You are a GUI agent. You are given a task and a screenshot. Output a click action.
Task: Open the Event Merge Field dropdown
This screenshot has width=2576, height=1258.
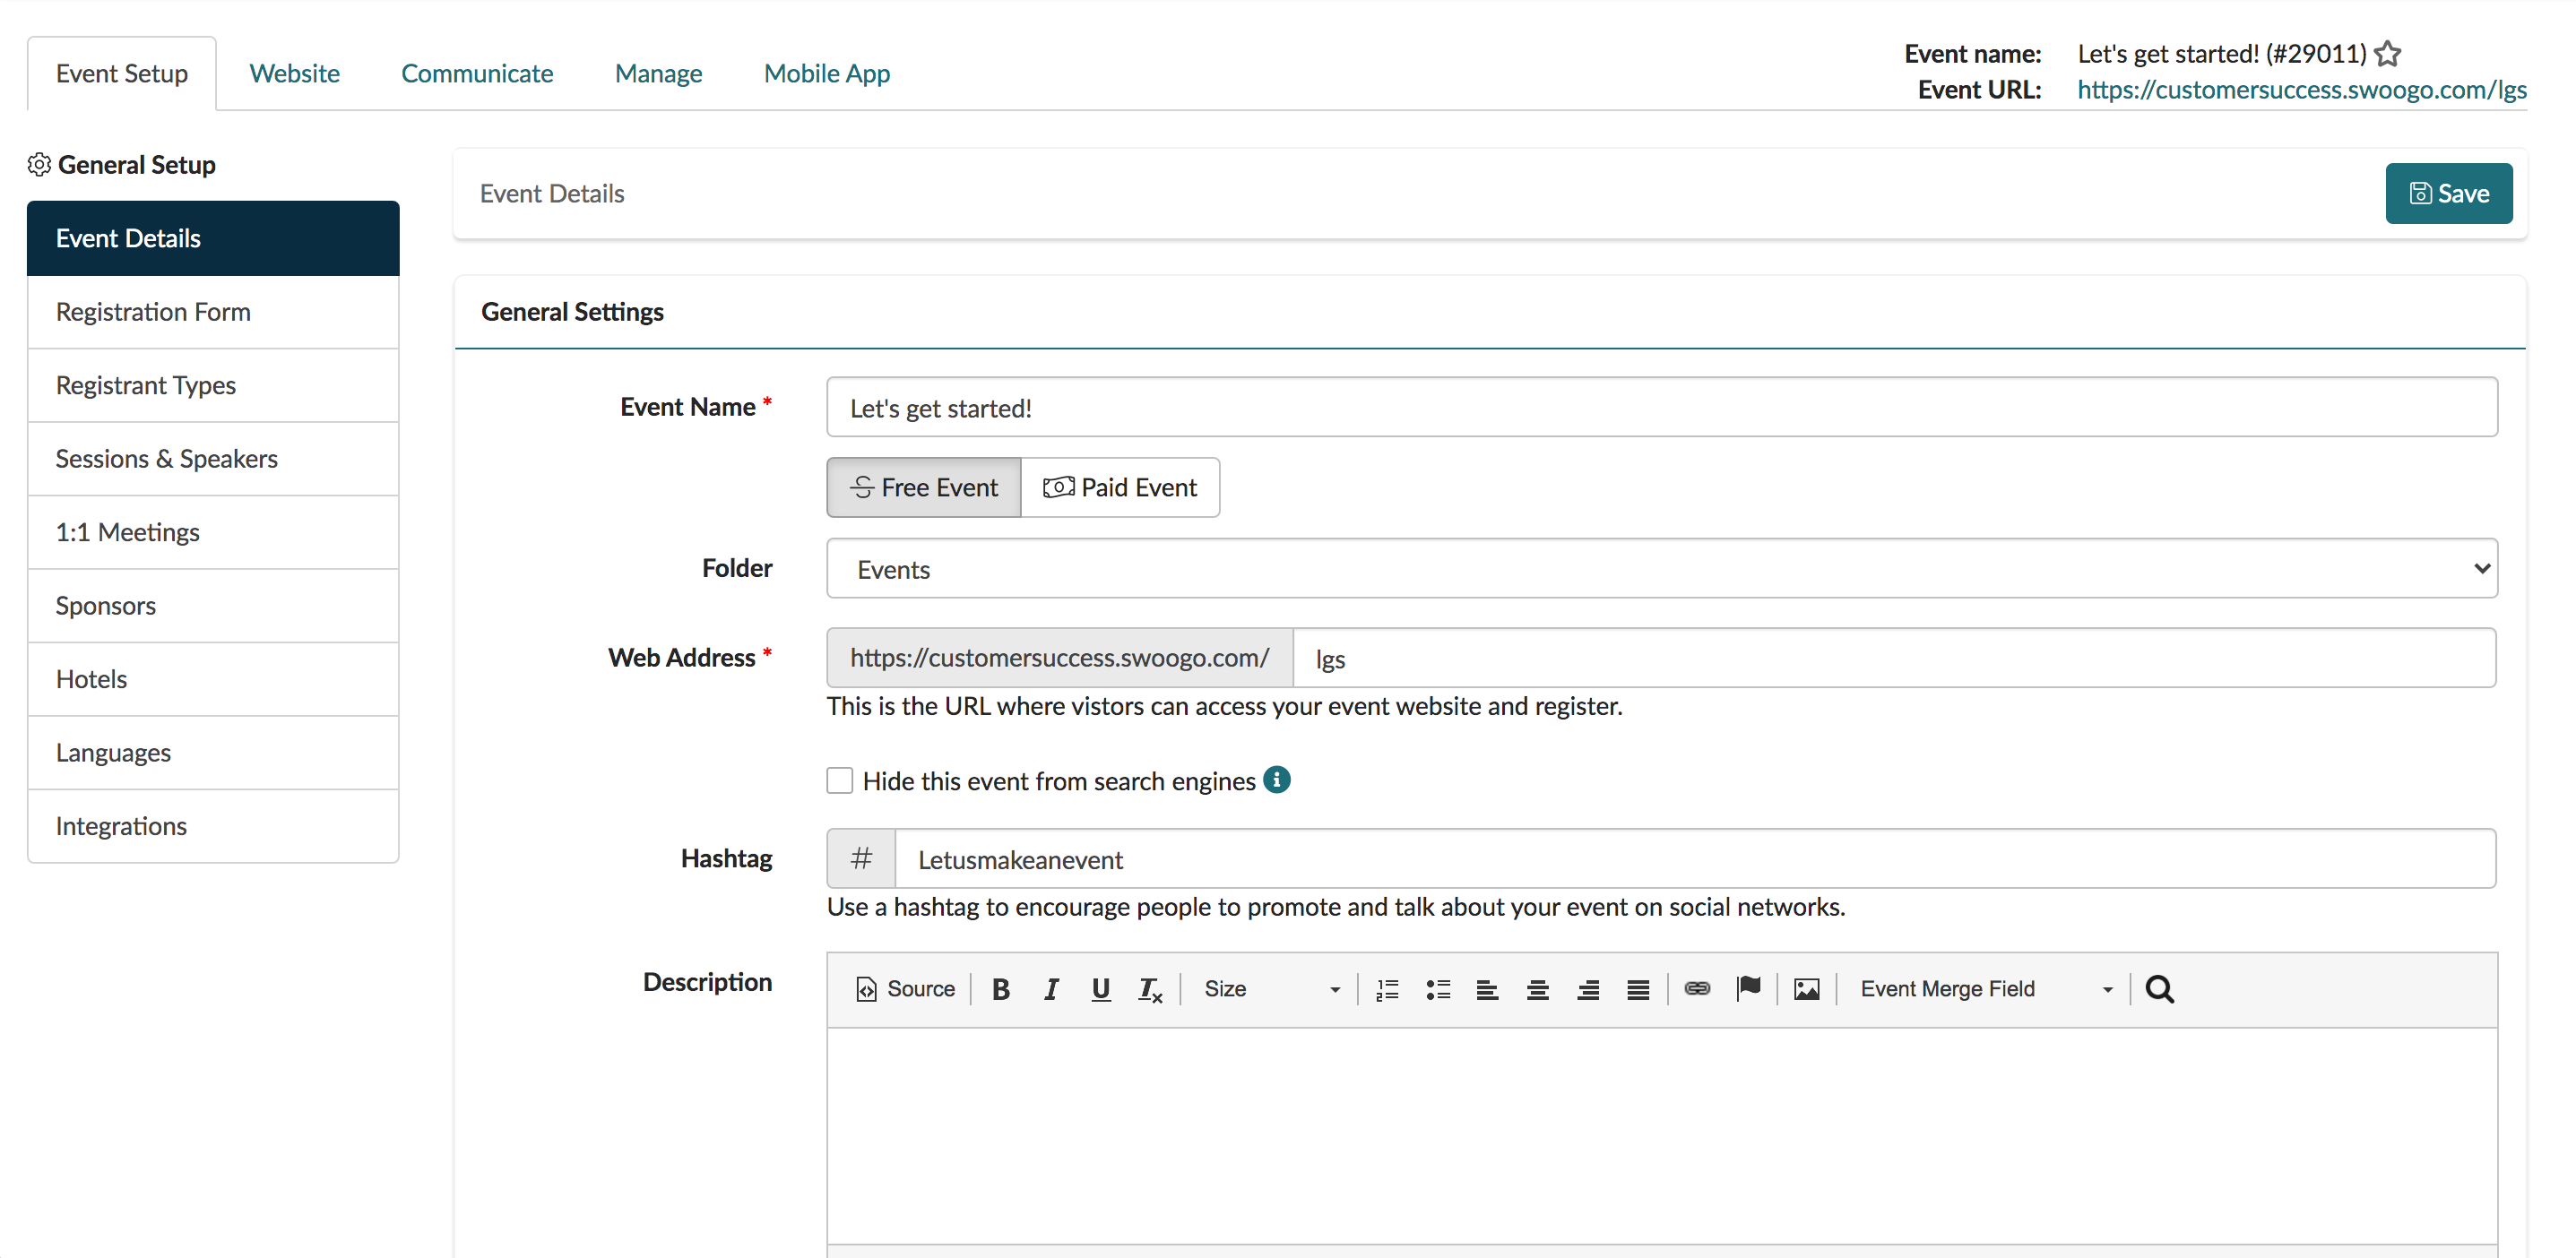(x=1985, y=989)
